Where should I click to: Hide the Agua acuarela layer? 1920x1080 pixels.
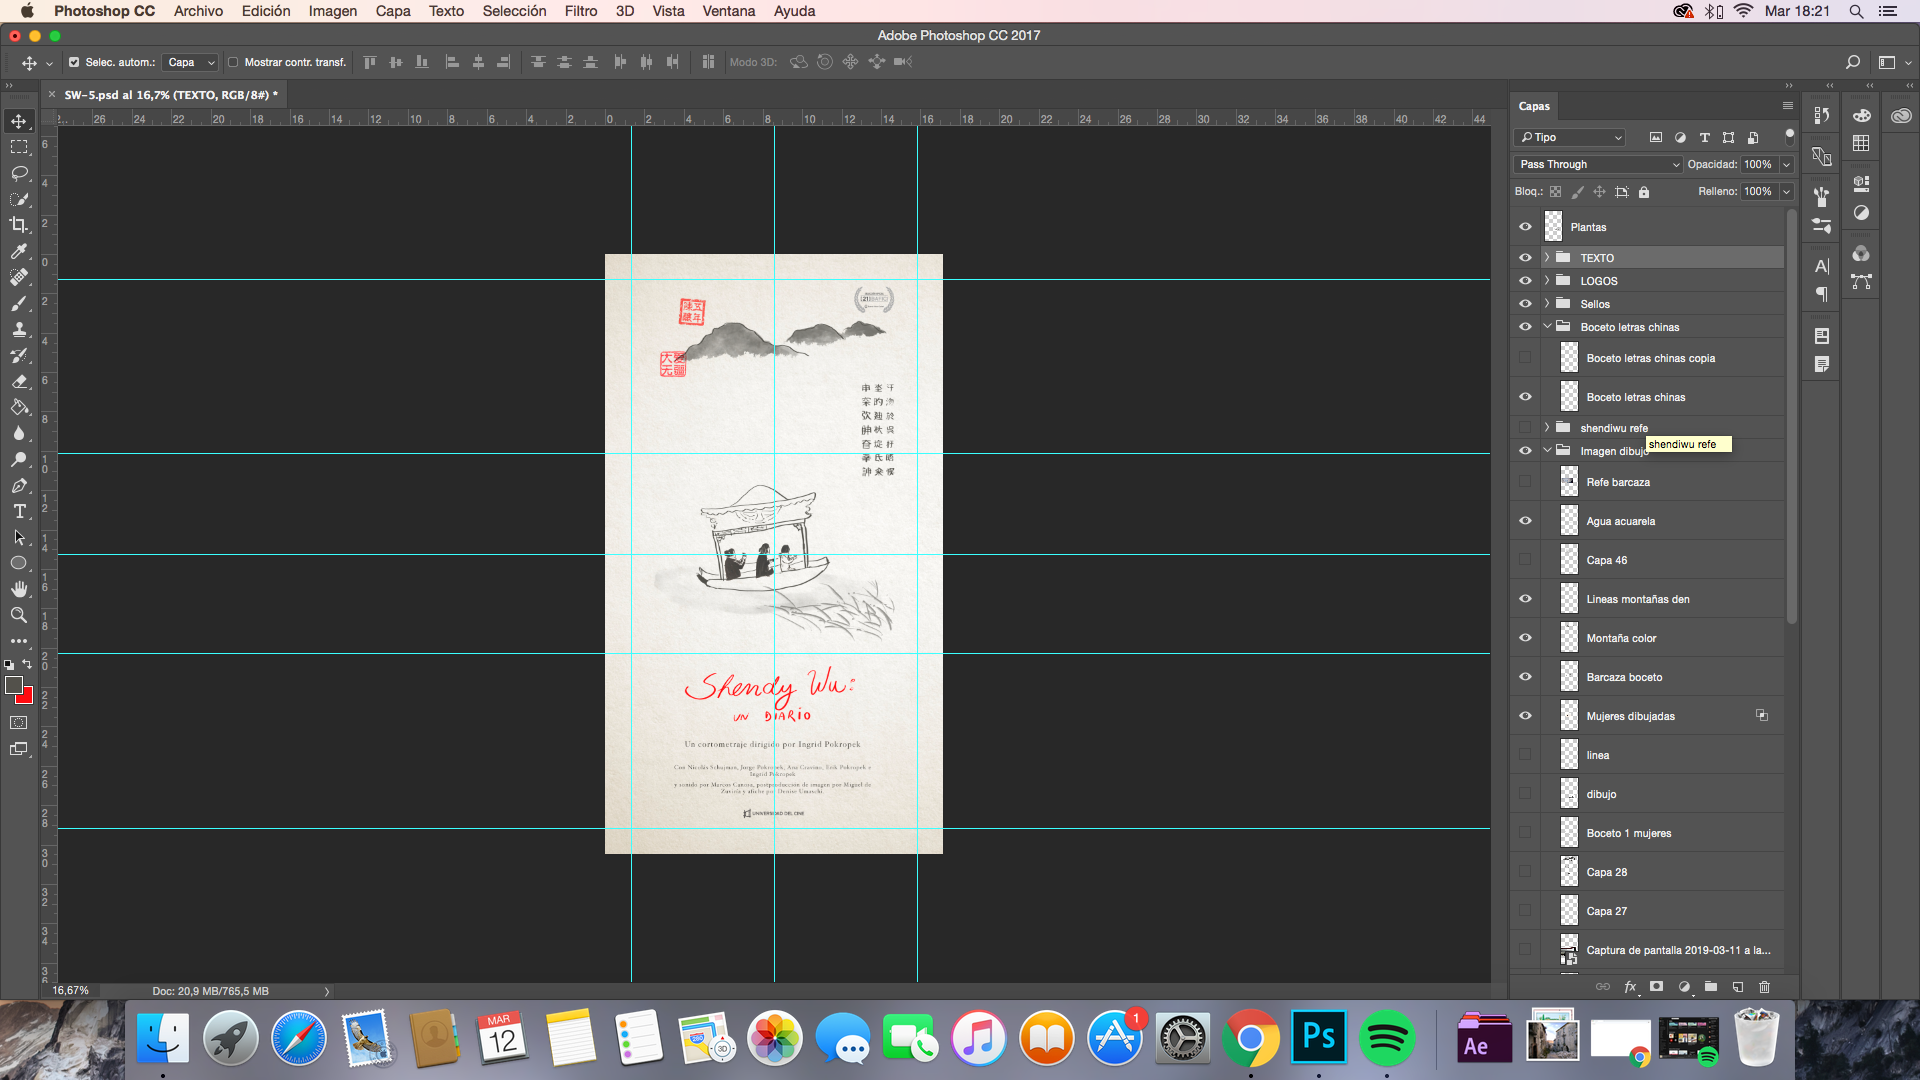coord(1525,521)
